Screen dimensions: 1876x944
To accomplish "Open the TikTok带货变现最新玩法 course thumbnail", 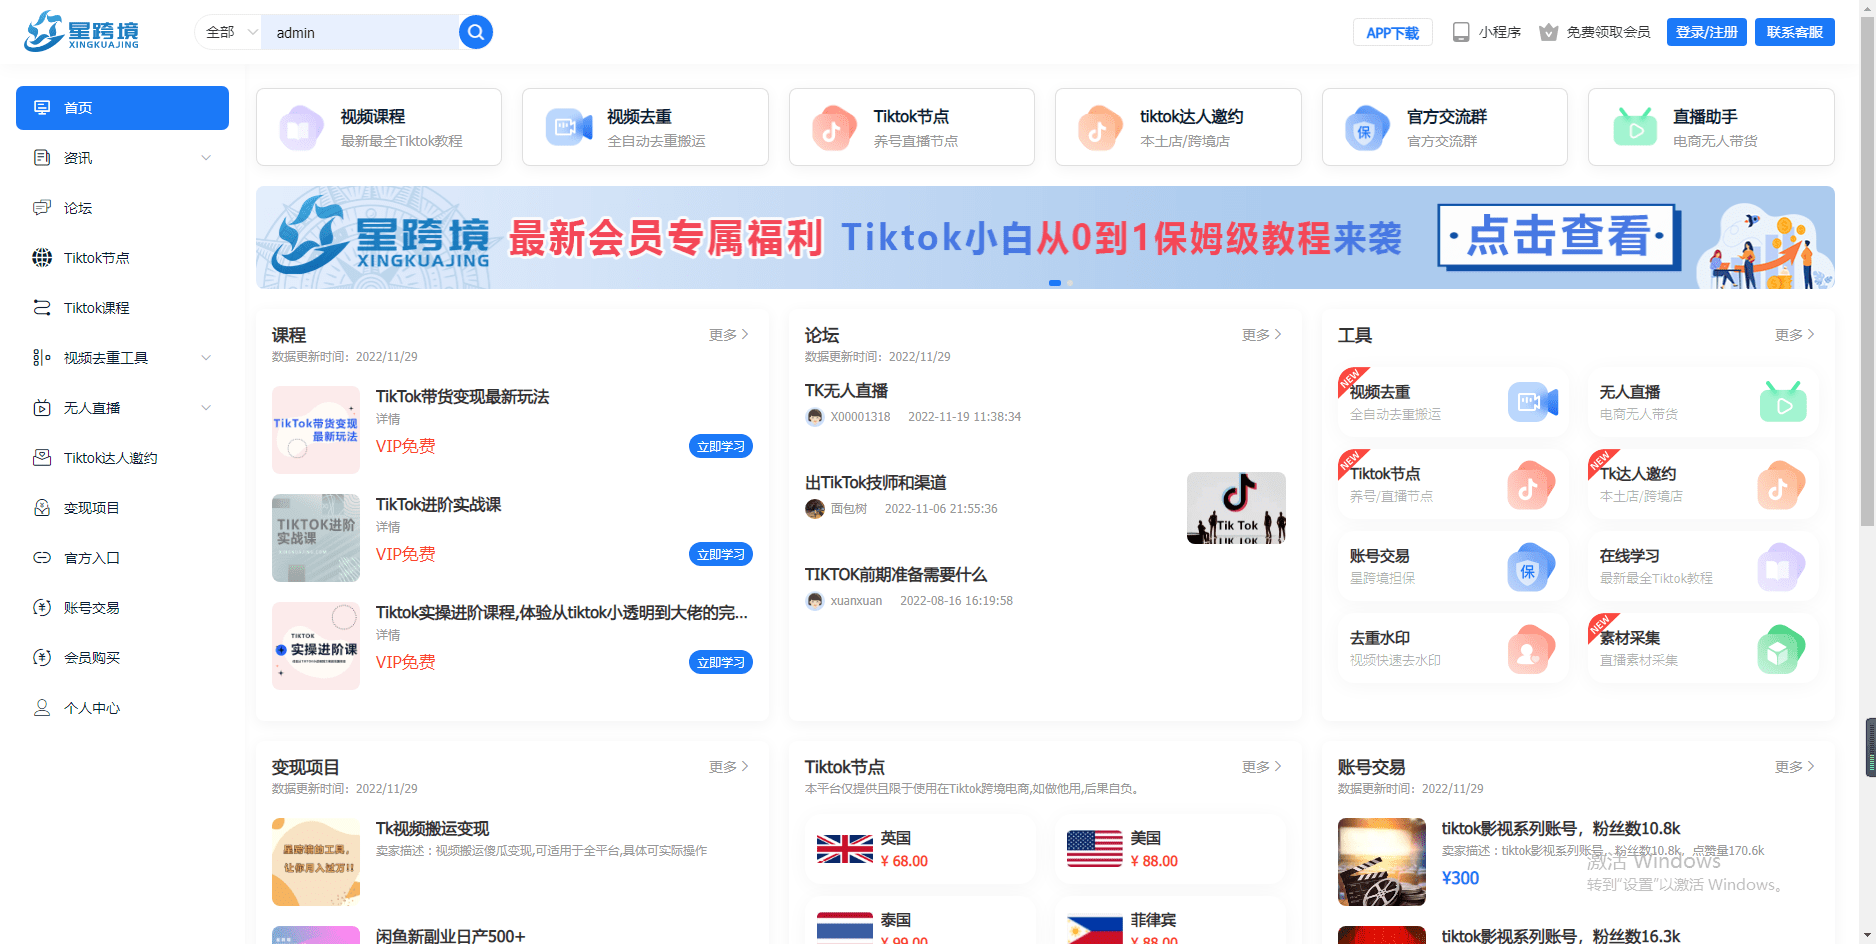I will point(316,430).
